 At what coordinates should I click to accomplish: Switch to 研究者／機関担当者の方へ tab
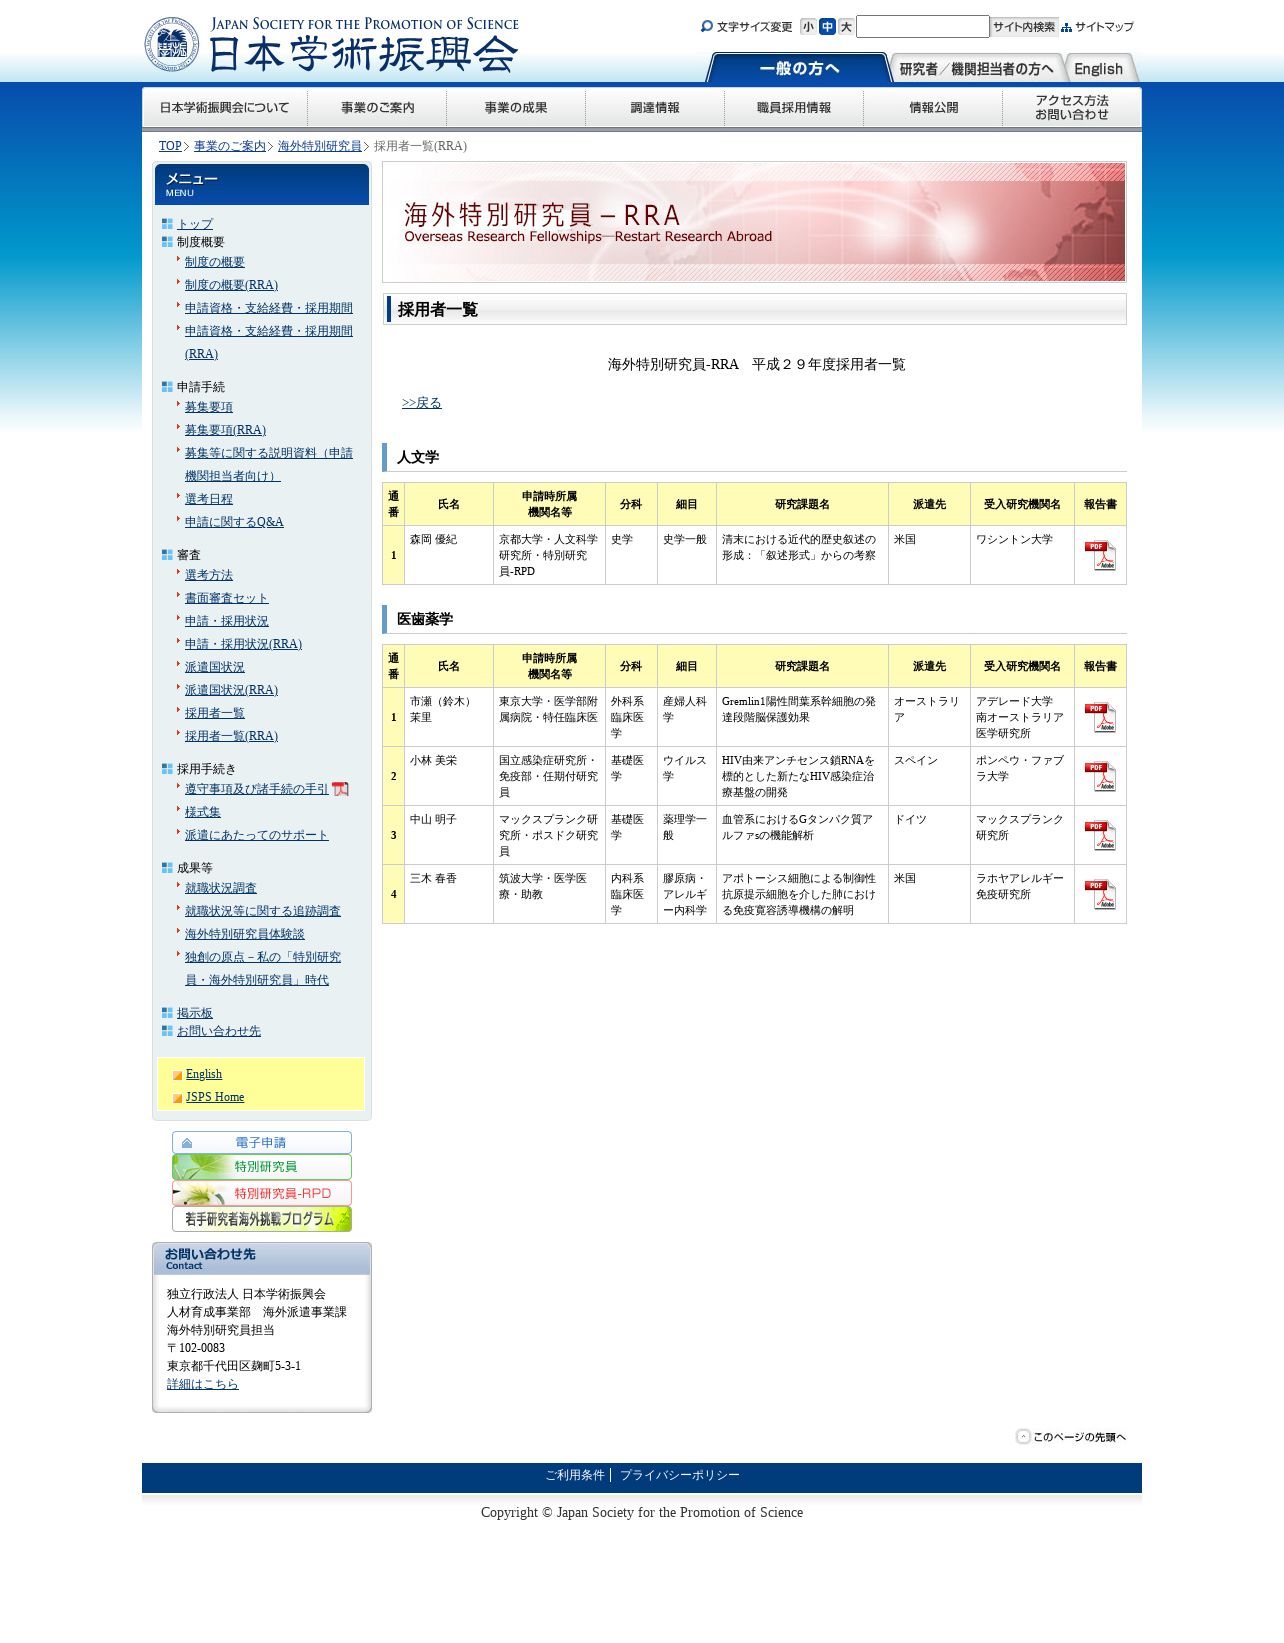(976, 68)
